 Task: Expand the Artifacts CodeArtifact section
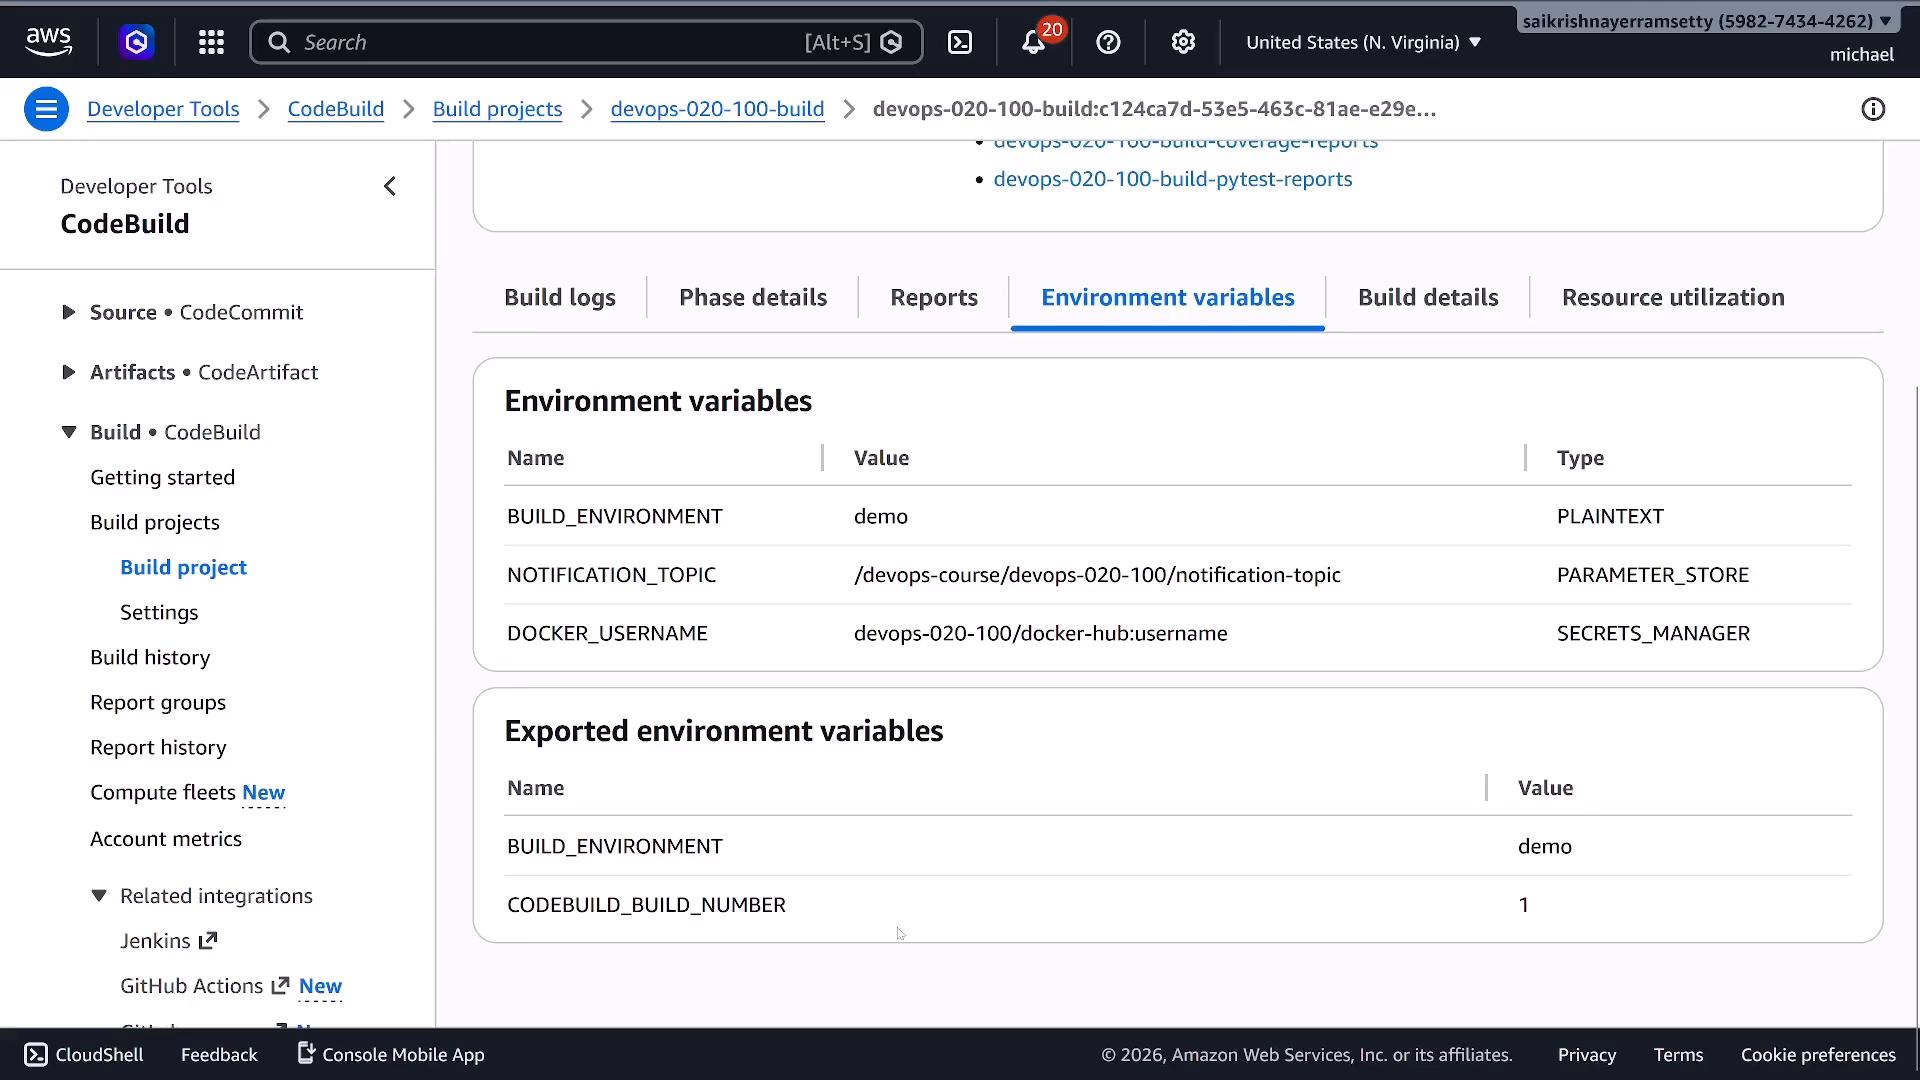pyautogui.click(x=68, y=372)
